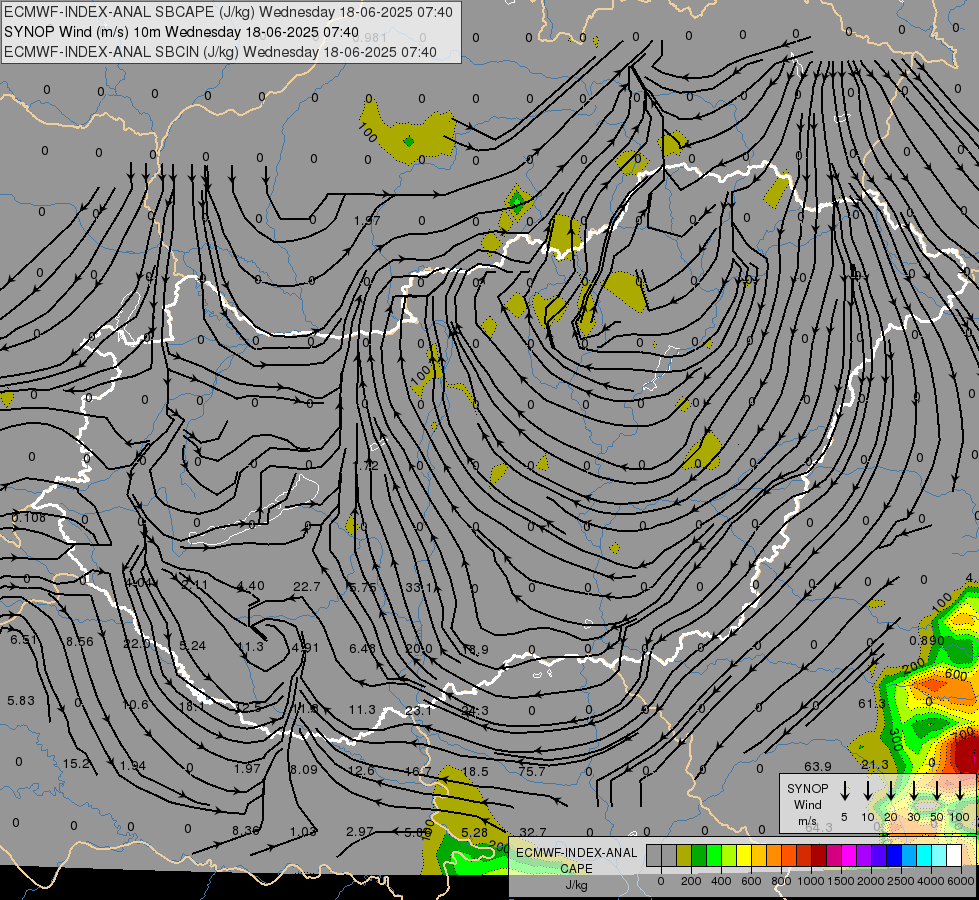Click the SYNOP label in wind legend
979x900 pixels.
click(x=807, y=789)
